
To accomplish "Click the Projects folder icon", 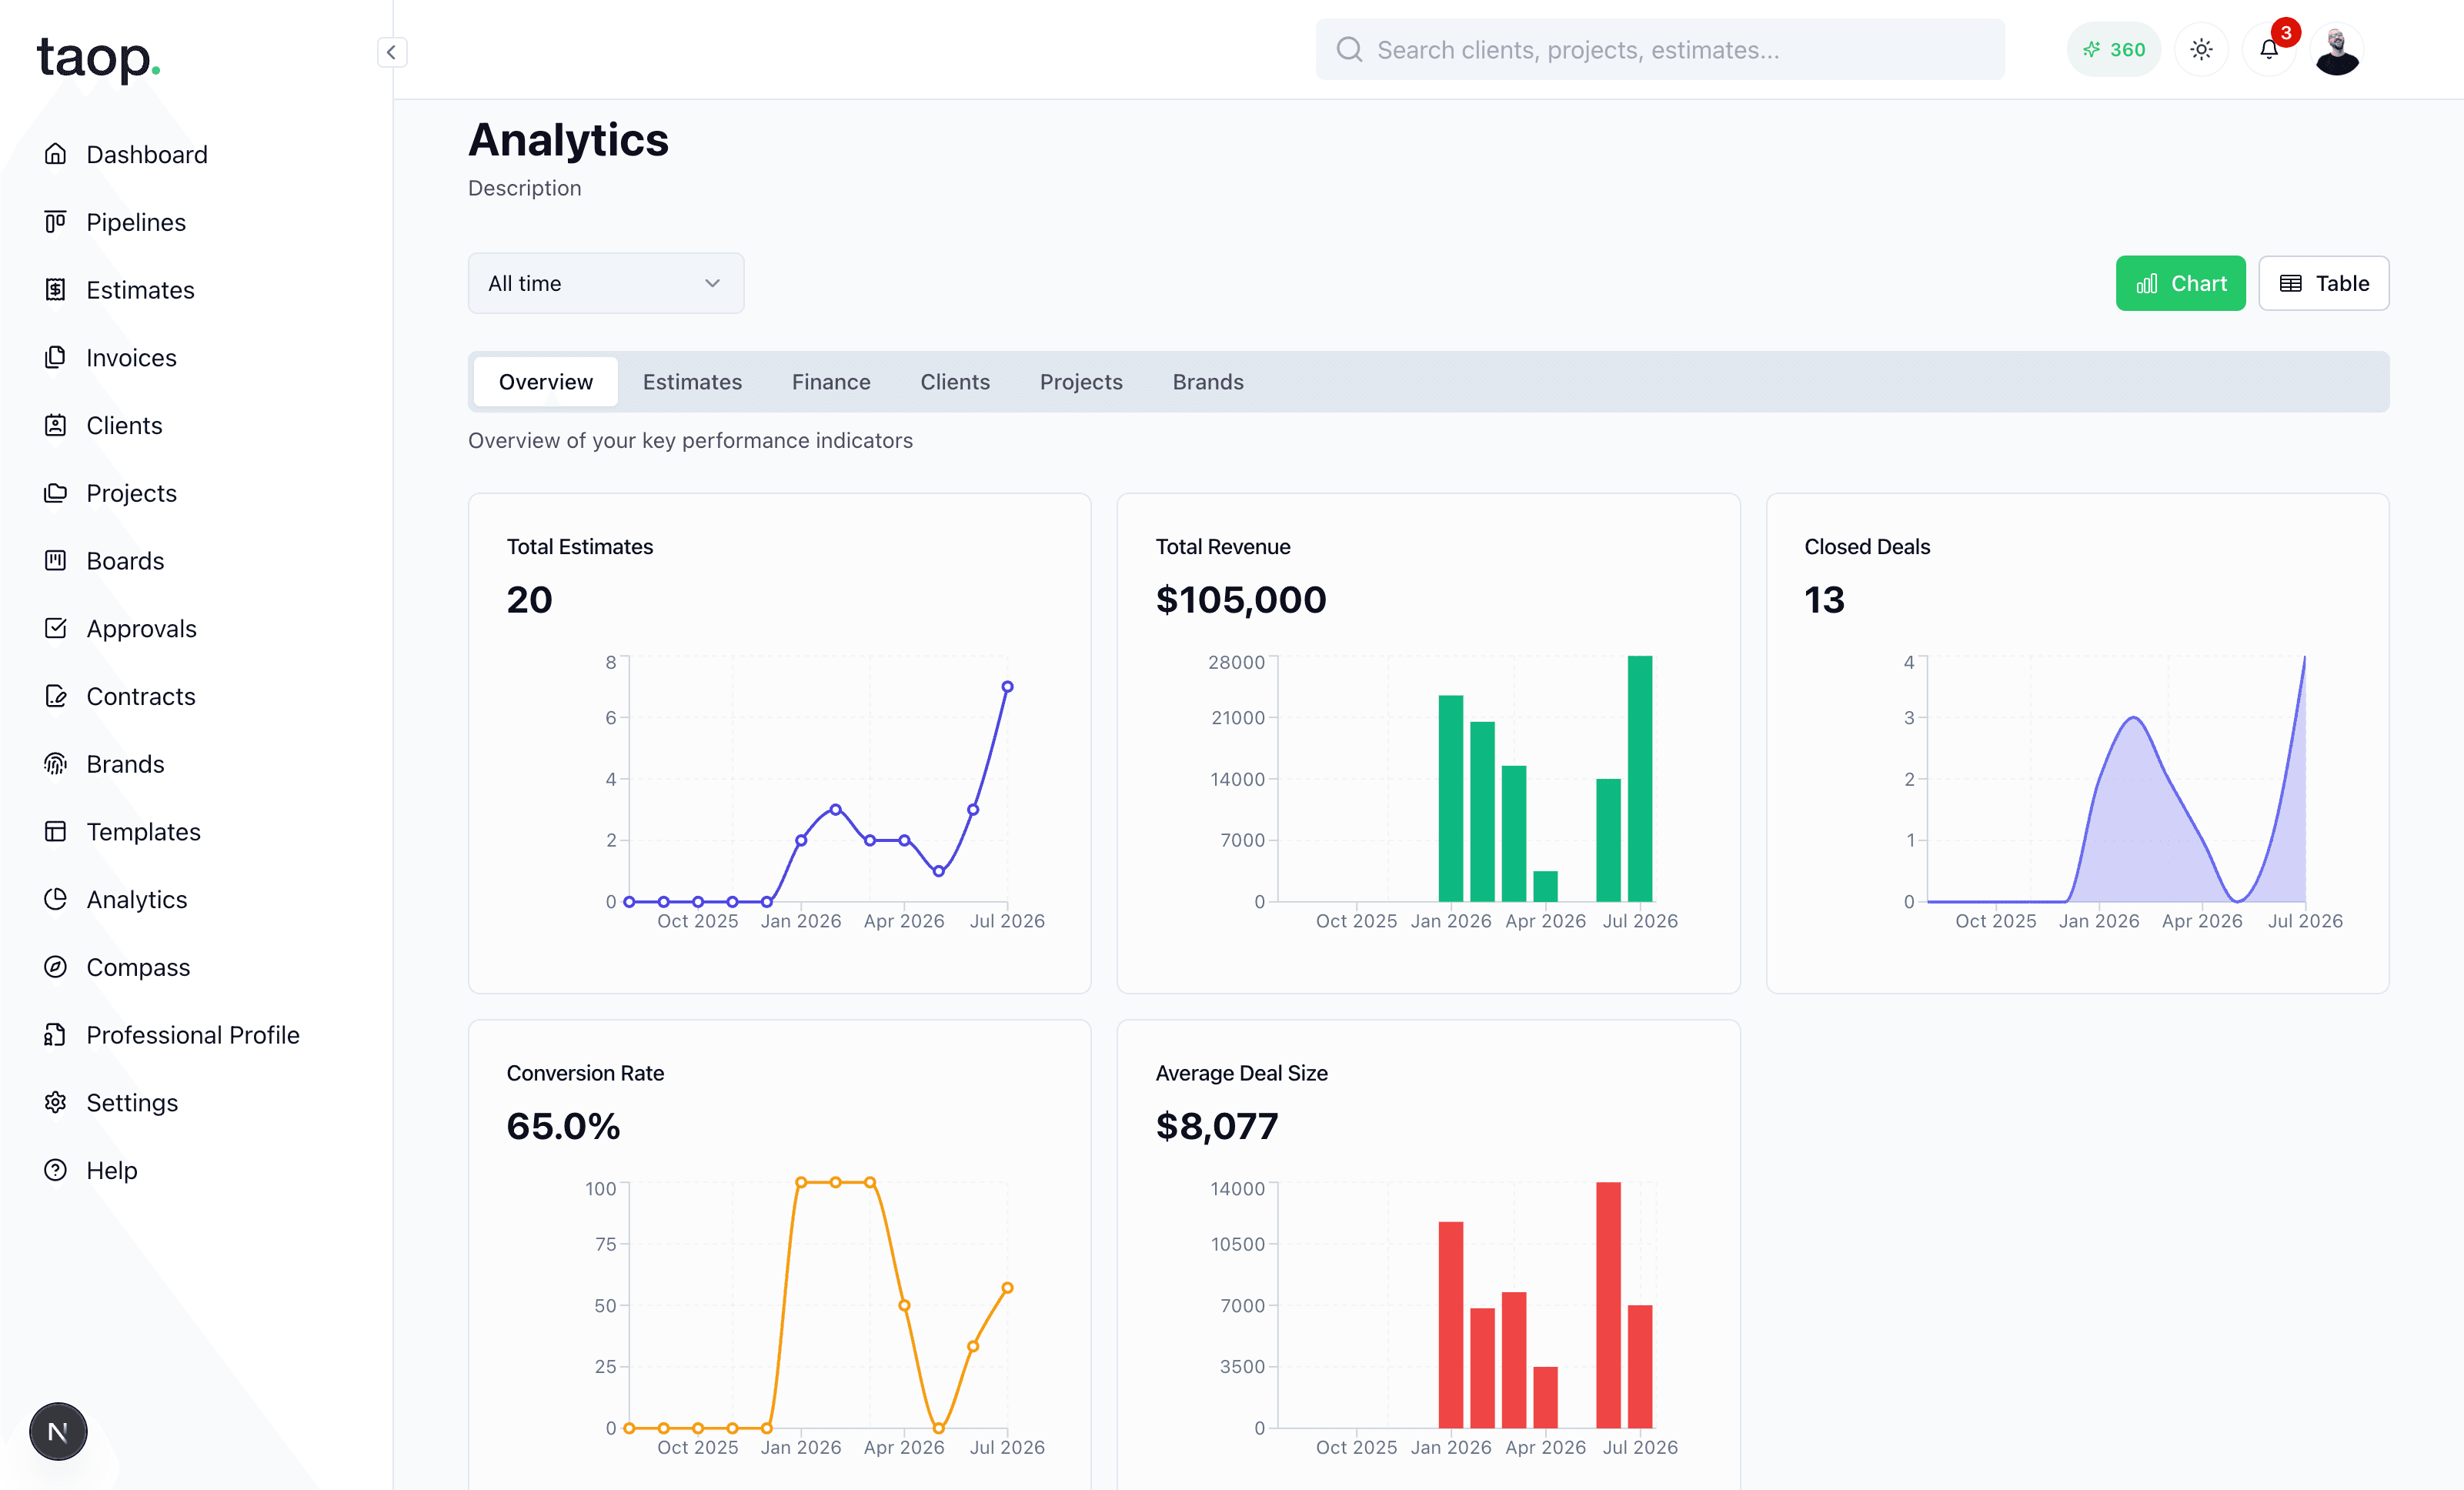I will (x=56, y=493).
